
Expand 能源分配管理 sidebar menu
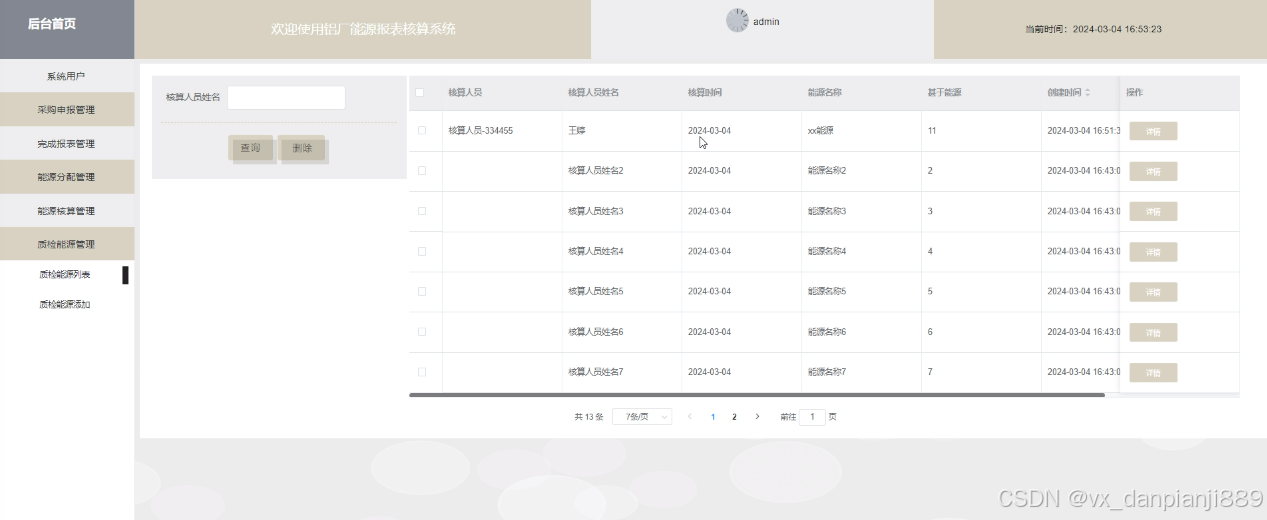click(x=67, y=177)
